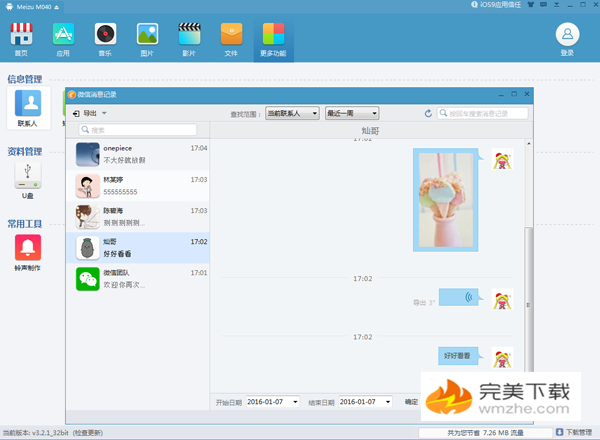Open the ice cream photo message
The width and height of the screenshot is (600, 440).
tap(445, 200)
